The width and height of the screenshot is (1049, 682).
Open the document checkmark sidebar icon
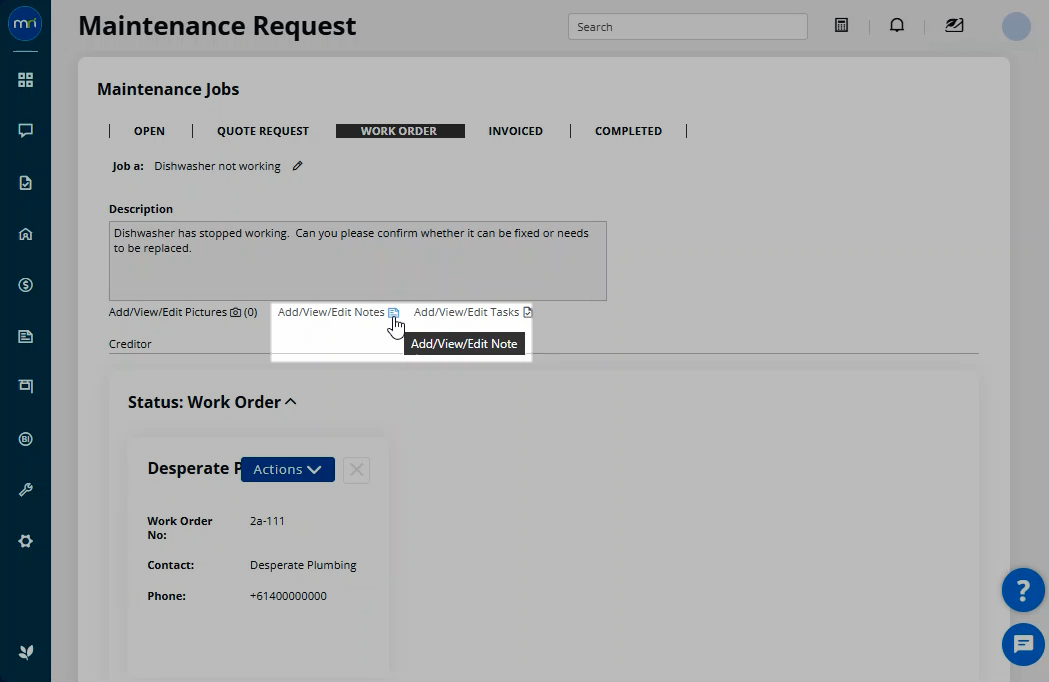(x=25, y=183)
